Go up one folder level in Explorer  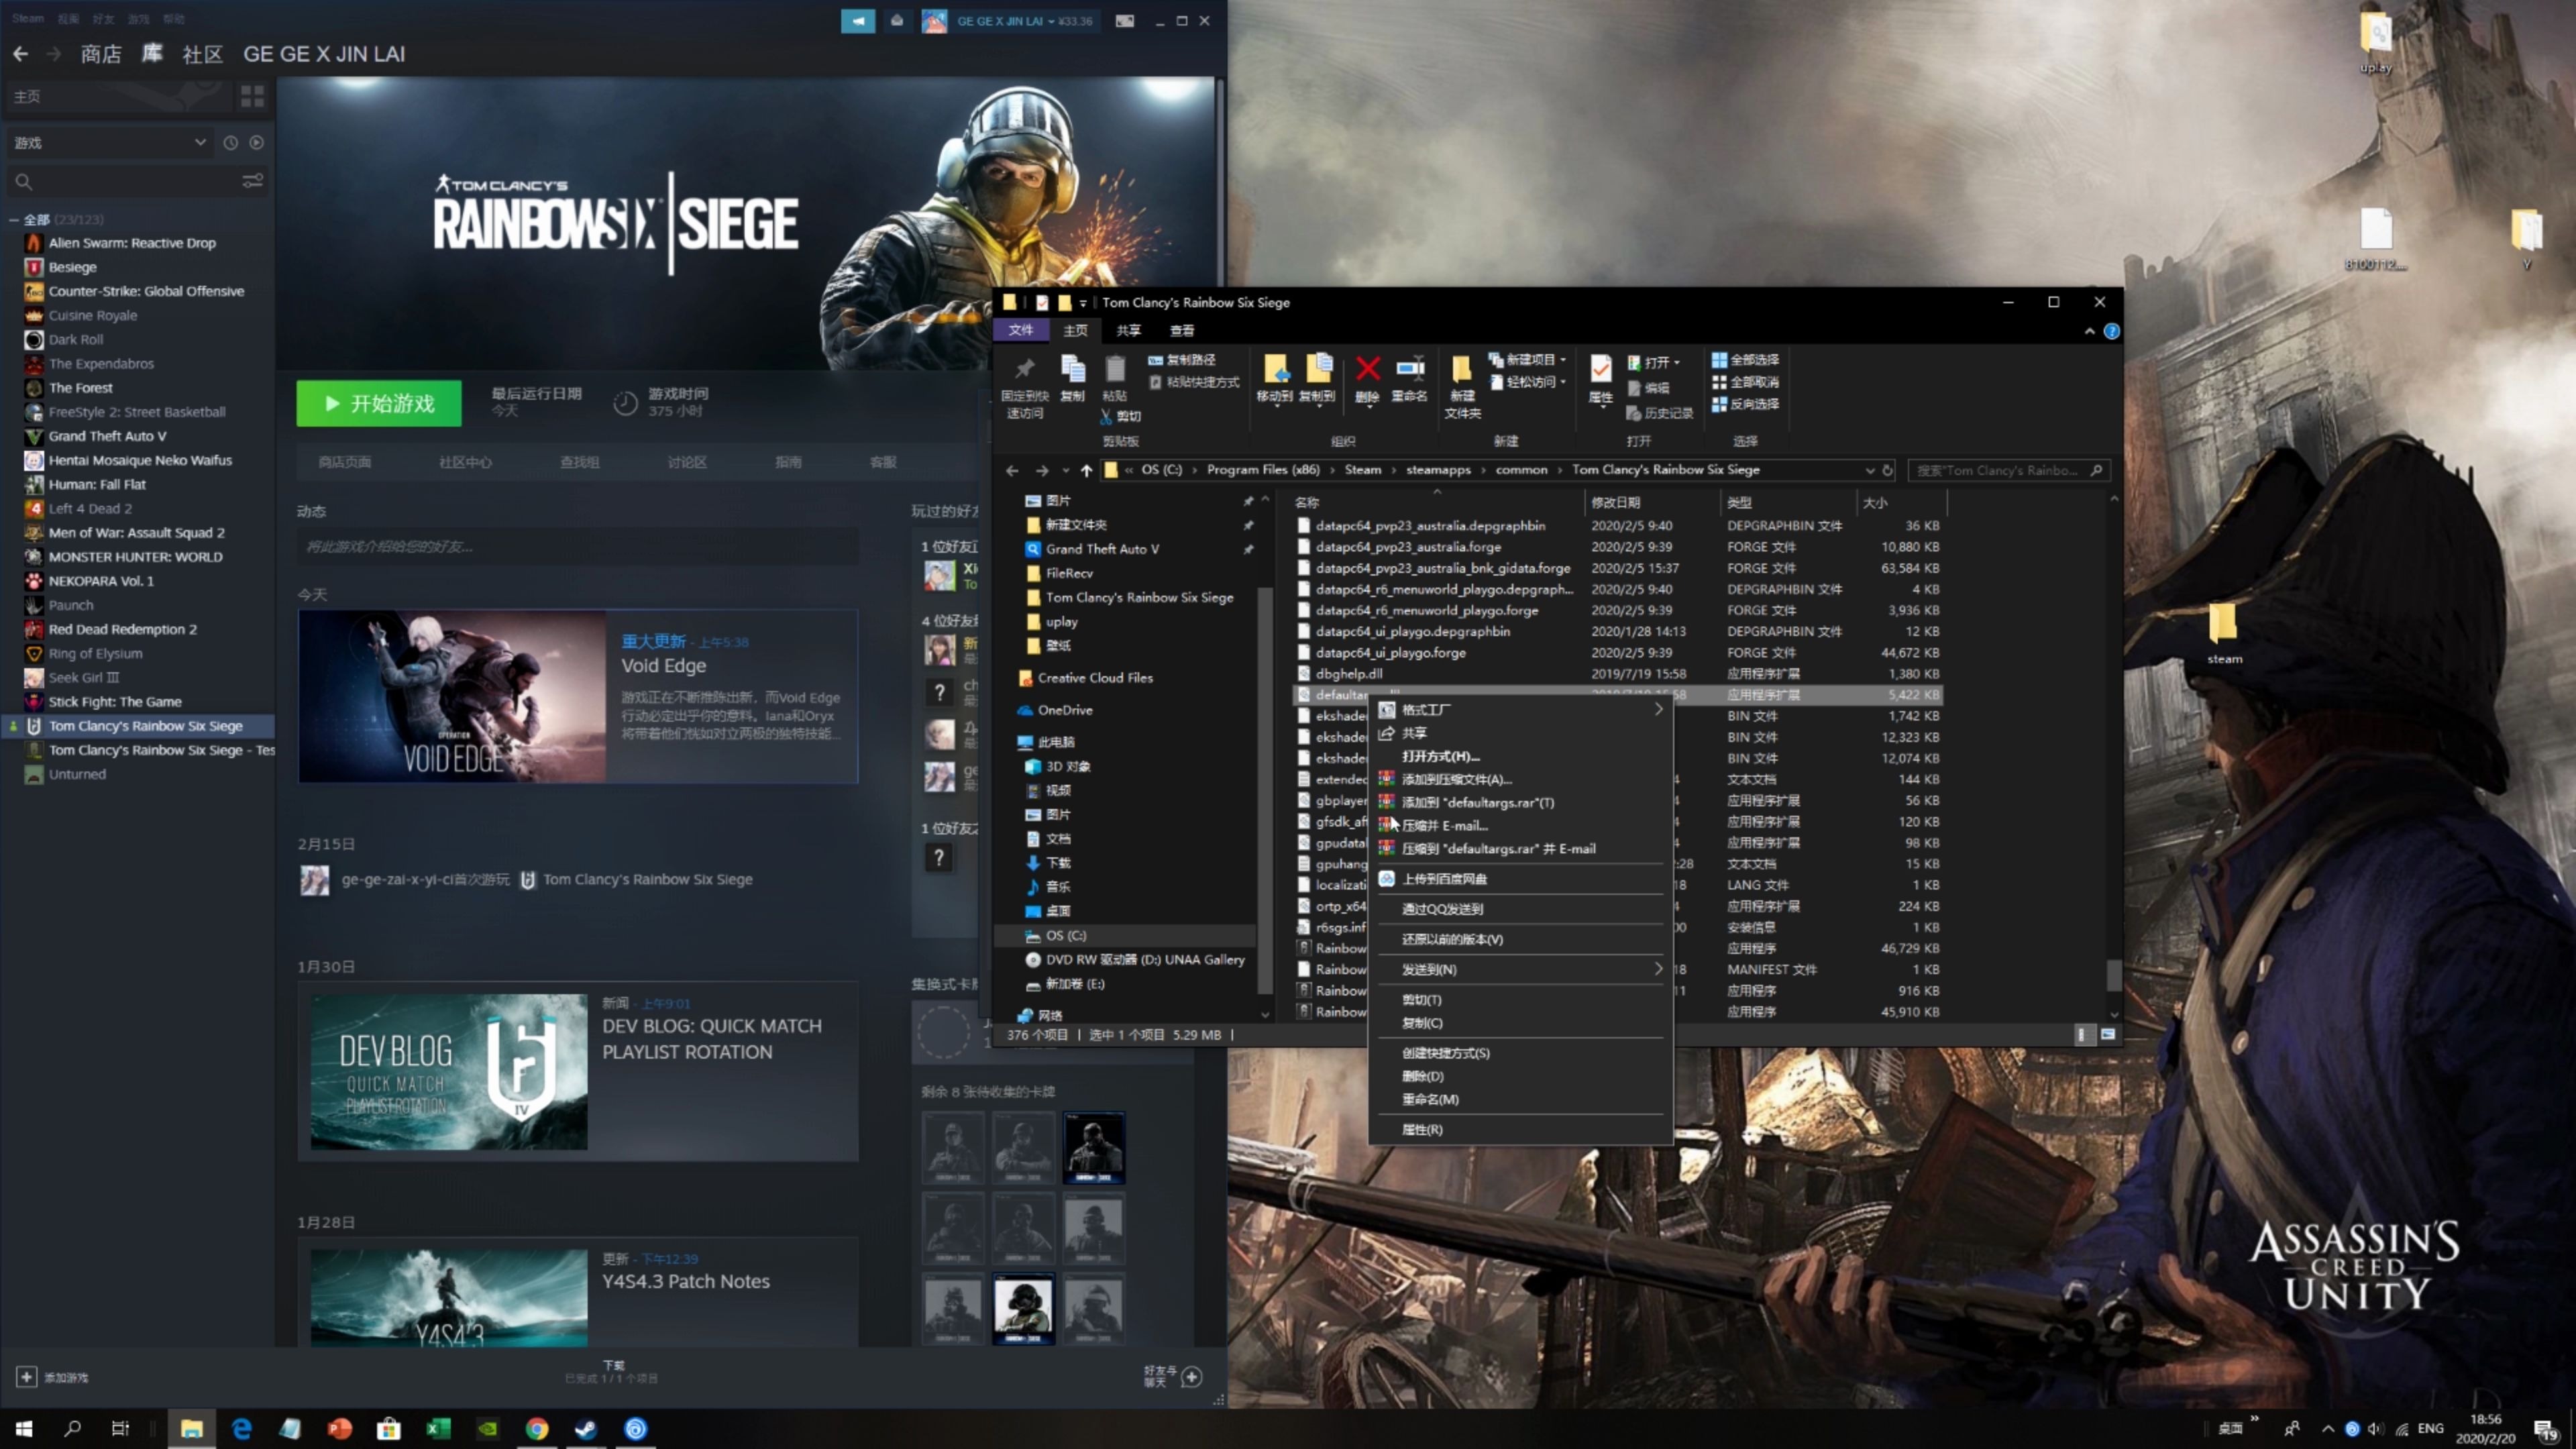[1086, 470]
